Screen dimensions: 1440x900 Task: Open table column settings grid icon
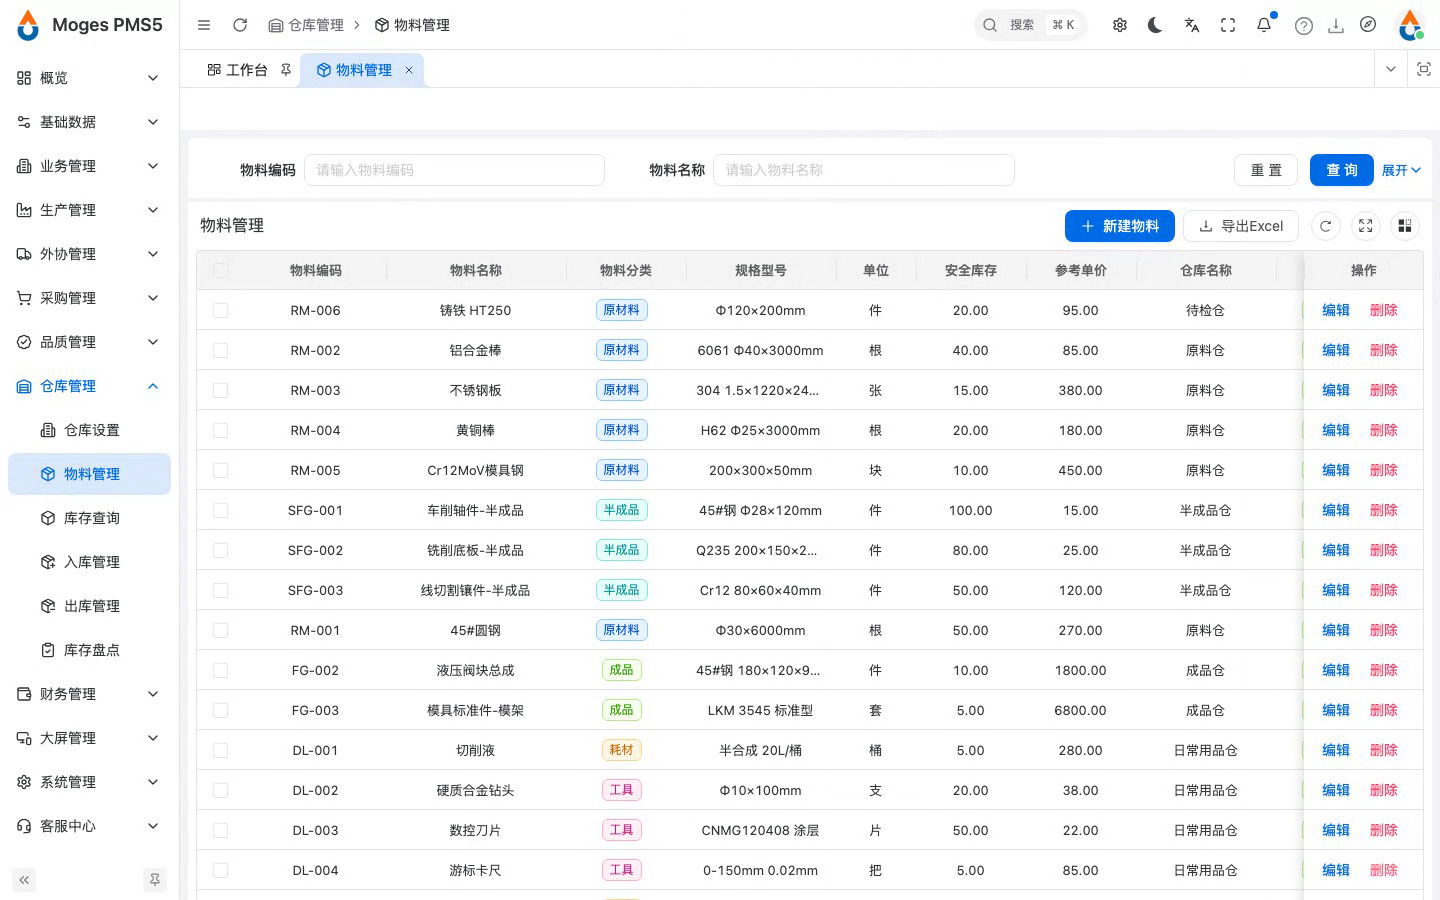pos(1405,226)
